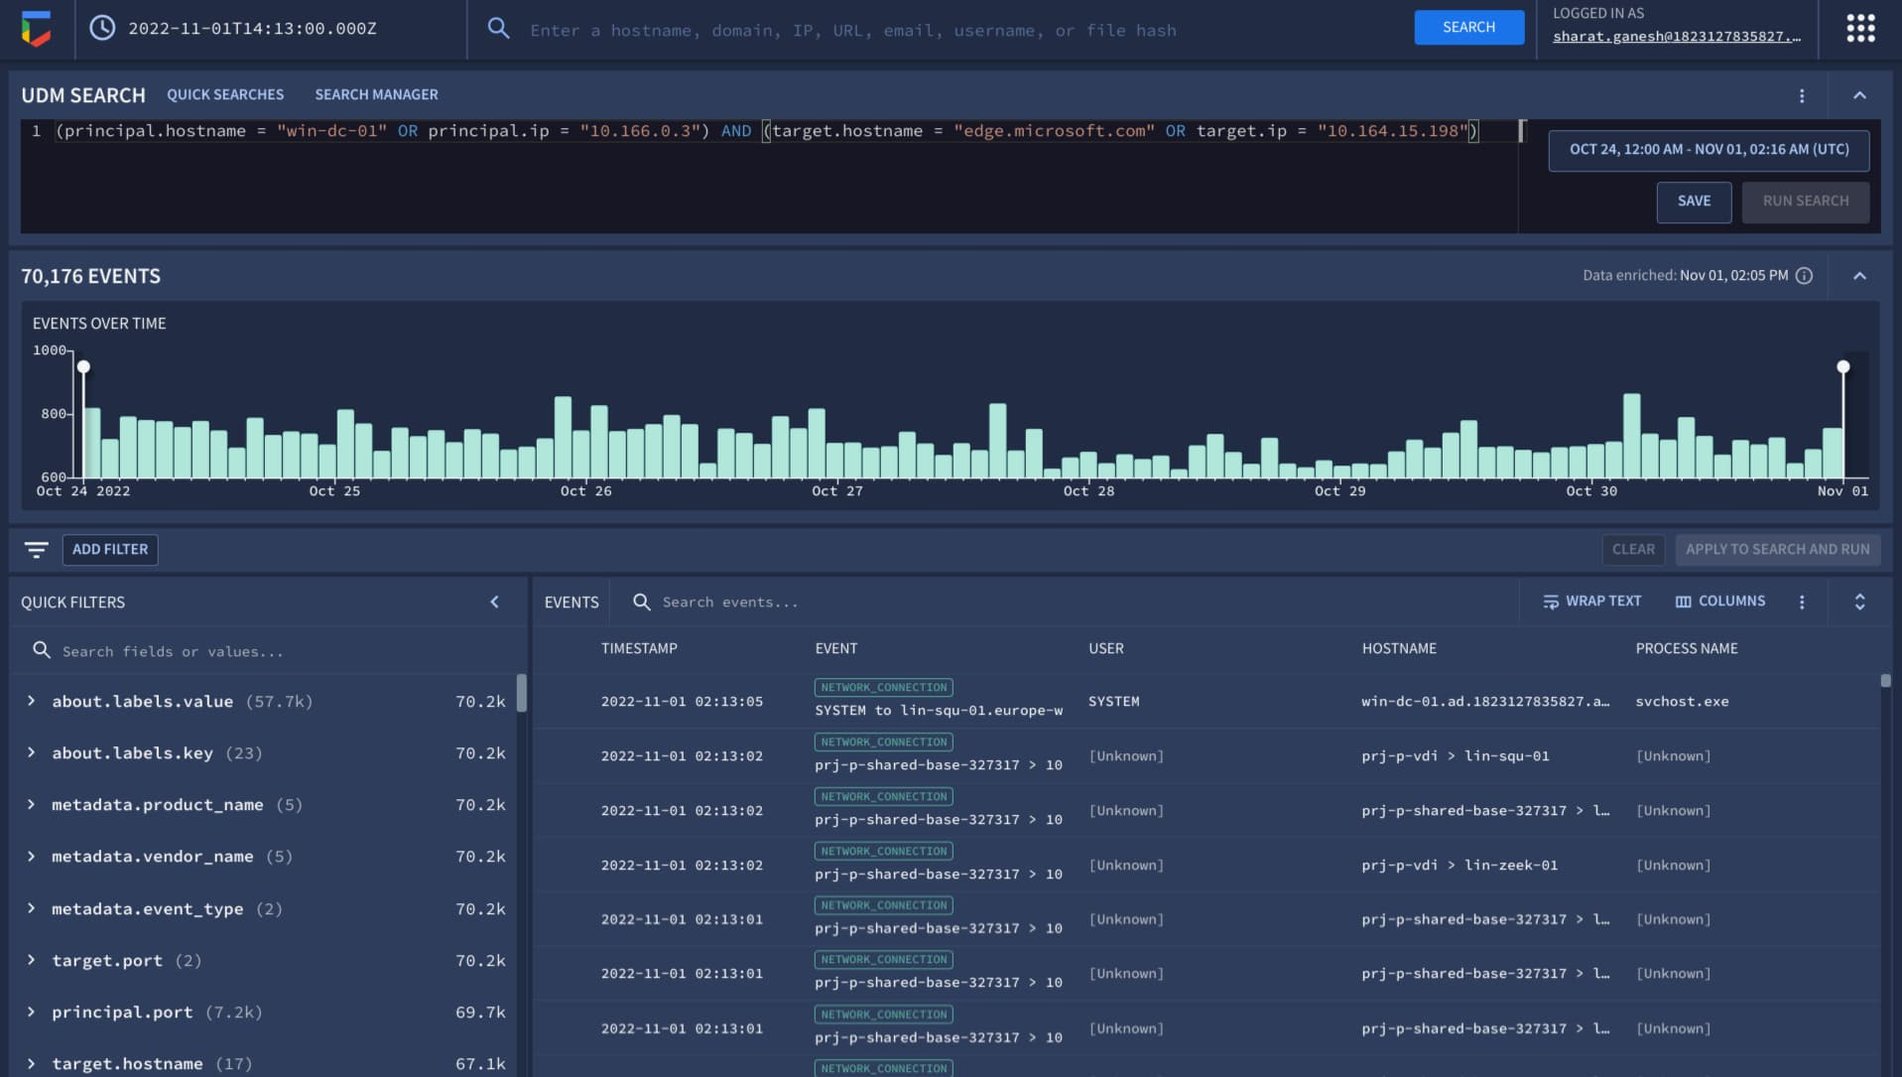
Task: Click the SAVE button for the query
Action: [x=1694, y=201]
